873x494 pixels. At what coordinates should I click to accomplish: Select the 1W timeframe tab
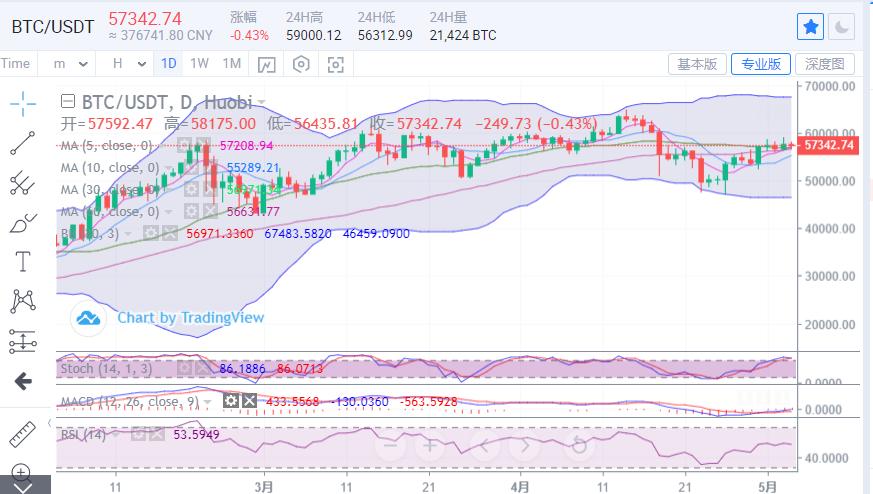pyautogui.click(x=199, y=64)
